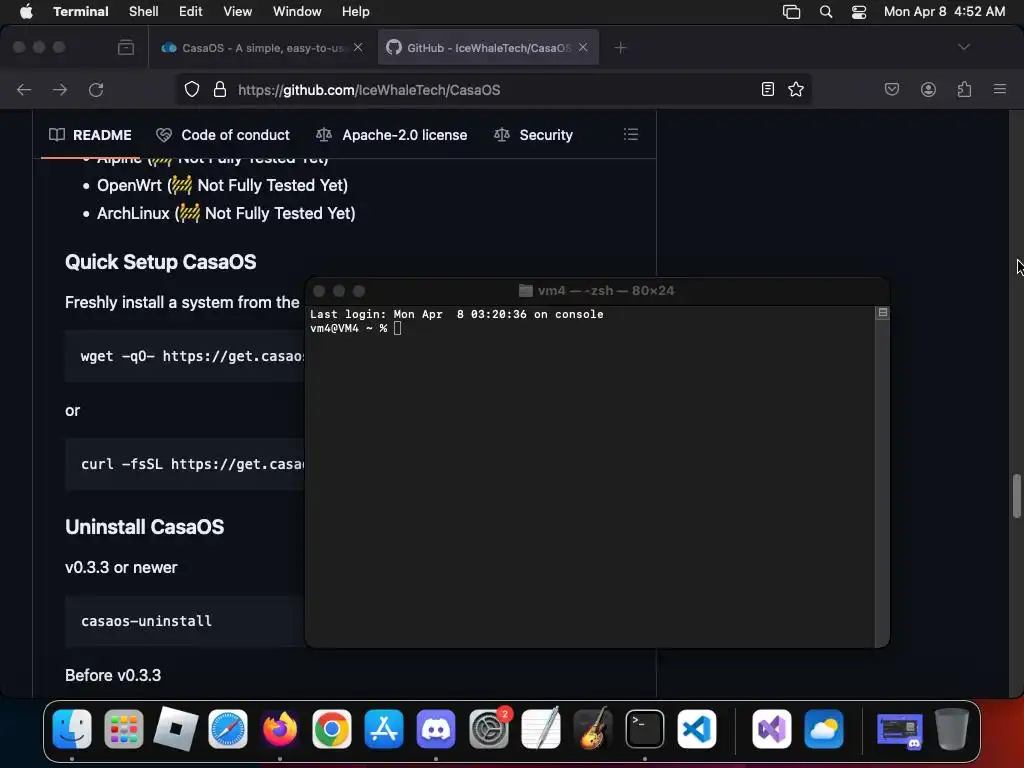This screenshot has width=1024, height=768.
Task: Close the GitHub CasaOS tab
Action: pyautogui.click(x=583, y=47)
